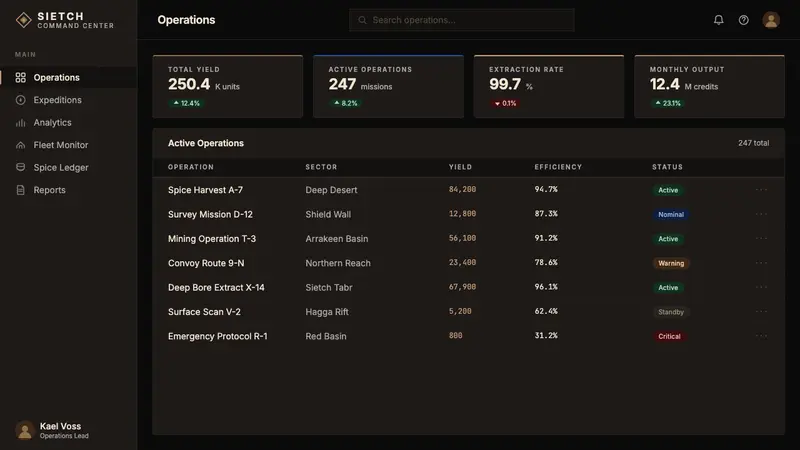Viewport: 800px width, 450px height.
Task: Click the Warning status badge
Action: (x=671, y=263)
